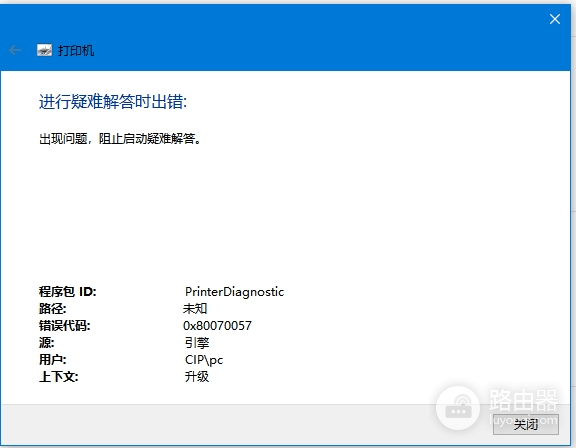This screenshot has height=448, width=576.
Task: Click the heading 进行疑难解答时出错:
Action: tap(113, 102)
